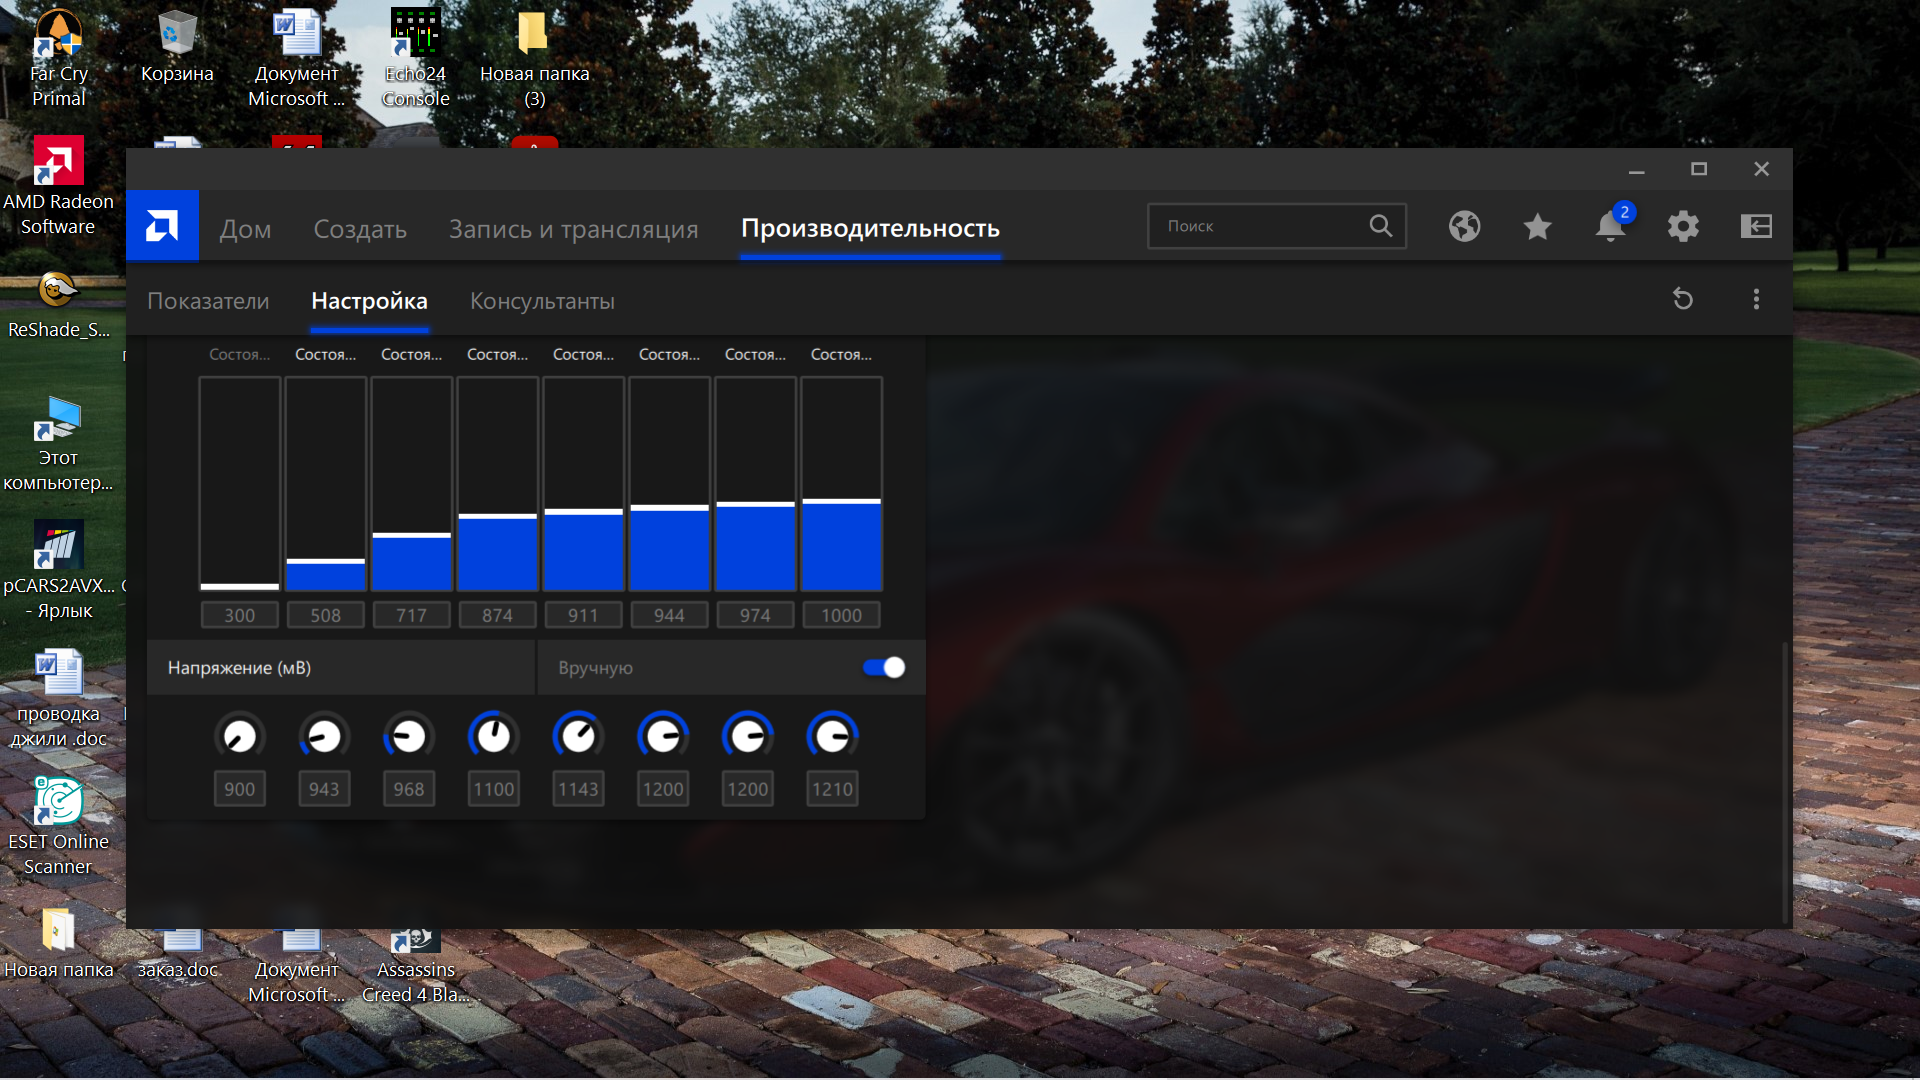Adjust the voltage knob above 1100
This screenshot has height=1080, width=1920.
pos(493,737)
